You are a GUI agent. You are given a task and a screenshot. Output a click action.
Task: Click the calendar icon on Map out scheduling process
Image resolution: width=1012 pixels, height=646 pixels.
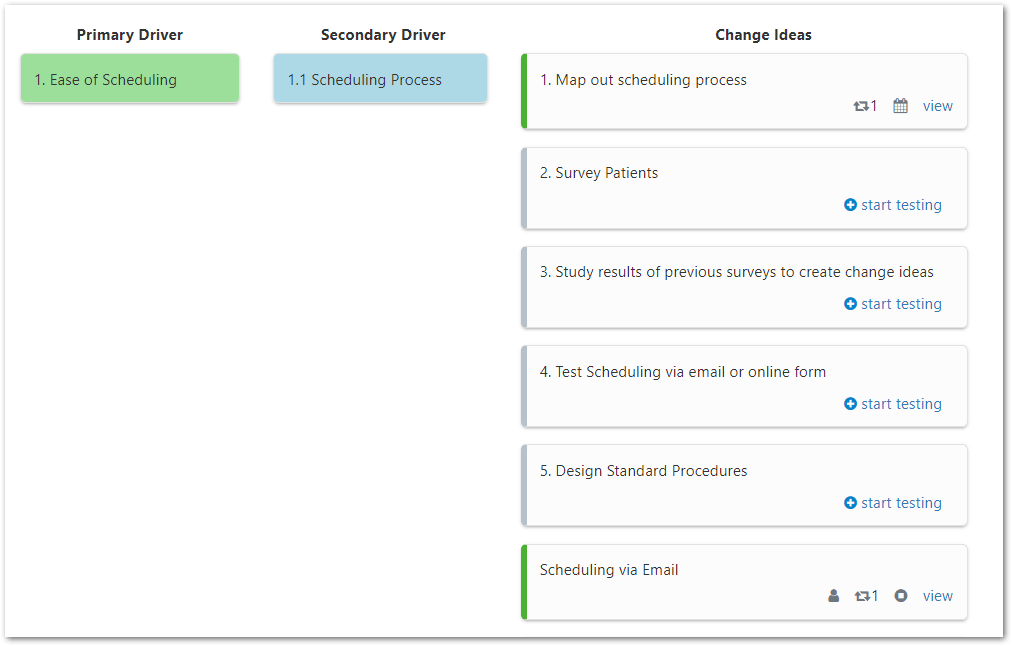900,106
